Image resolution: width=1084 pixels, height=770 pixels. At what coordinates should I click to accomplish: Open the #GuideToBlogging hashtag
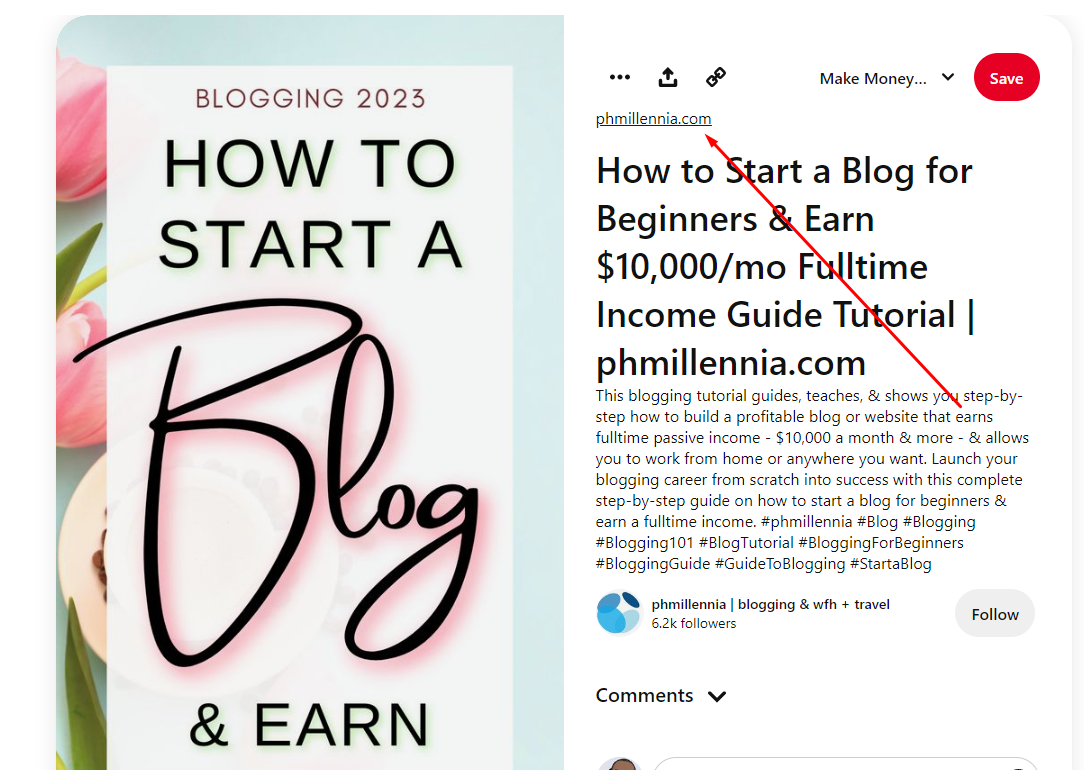[x=780, y=564]
